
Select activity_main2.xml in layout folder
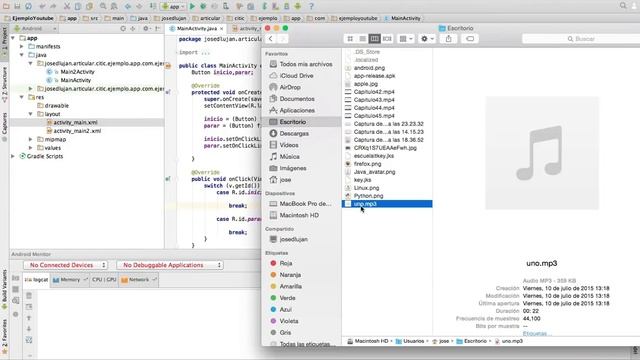pos(77,131)
